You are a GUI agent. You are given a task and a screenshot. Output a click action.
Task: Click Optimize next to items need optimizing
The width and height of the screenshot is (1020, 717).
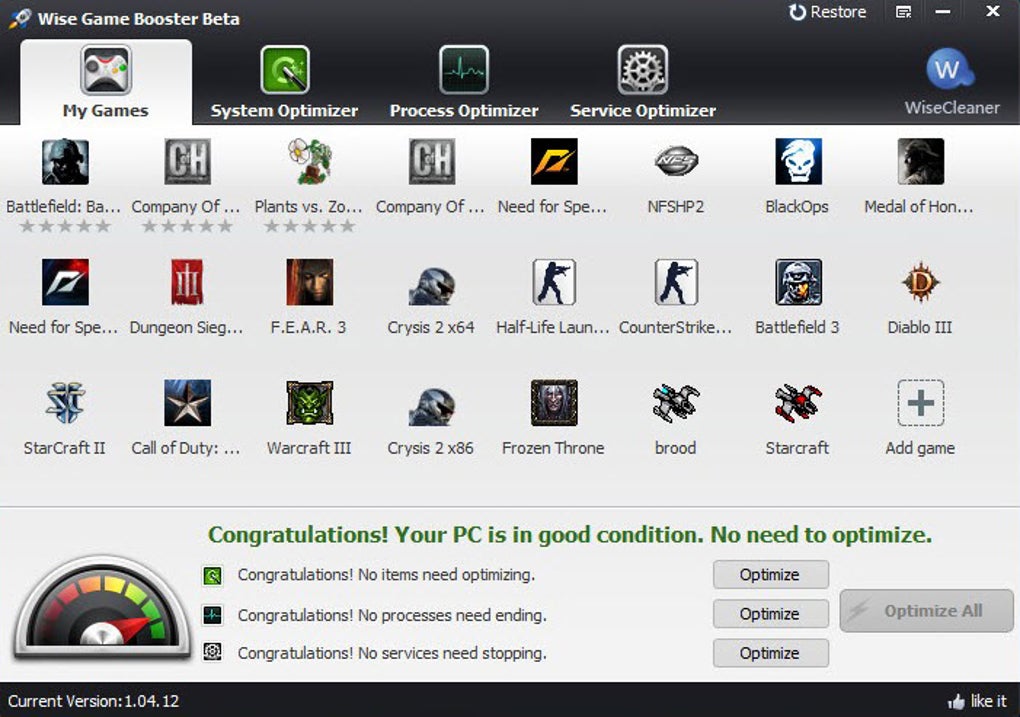pyautogui.click(x=770, y=575)
